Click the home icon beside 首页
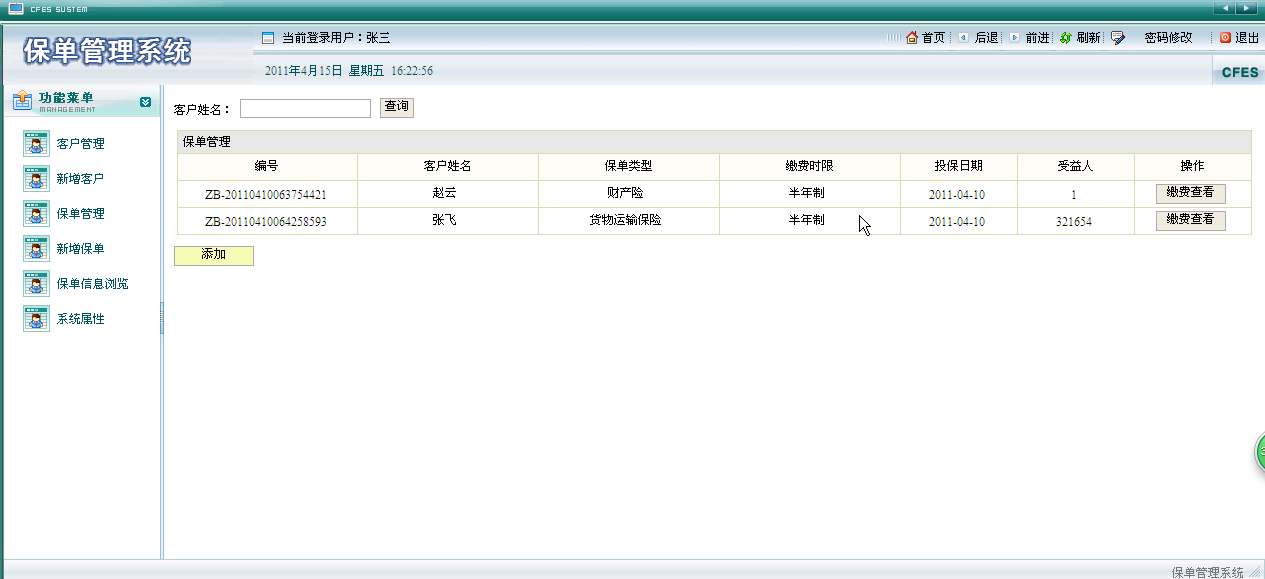Screen dimensions: 1265x579 point(912,38)
